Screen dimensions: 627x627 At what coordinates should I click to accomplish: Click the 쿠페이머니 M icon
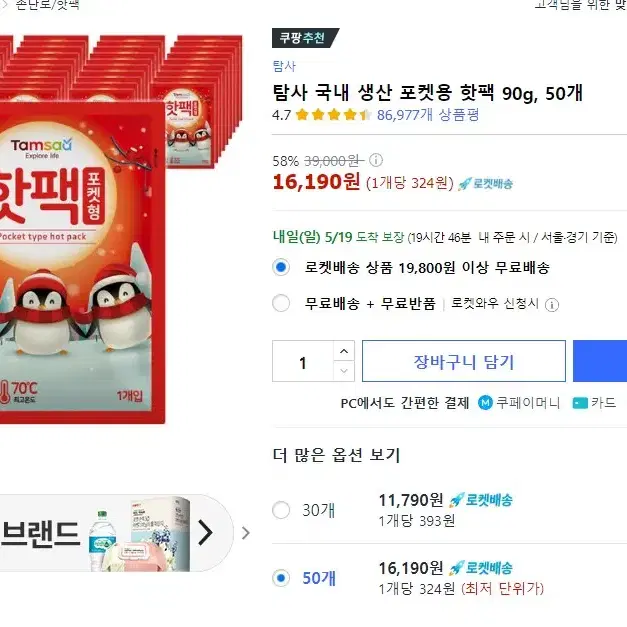tap(485, 403)
